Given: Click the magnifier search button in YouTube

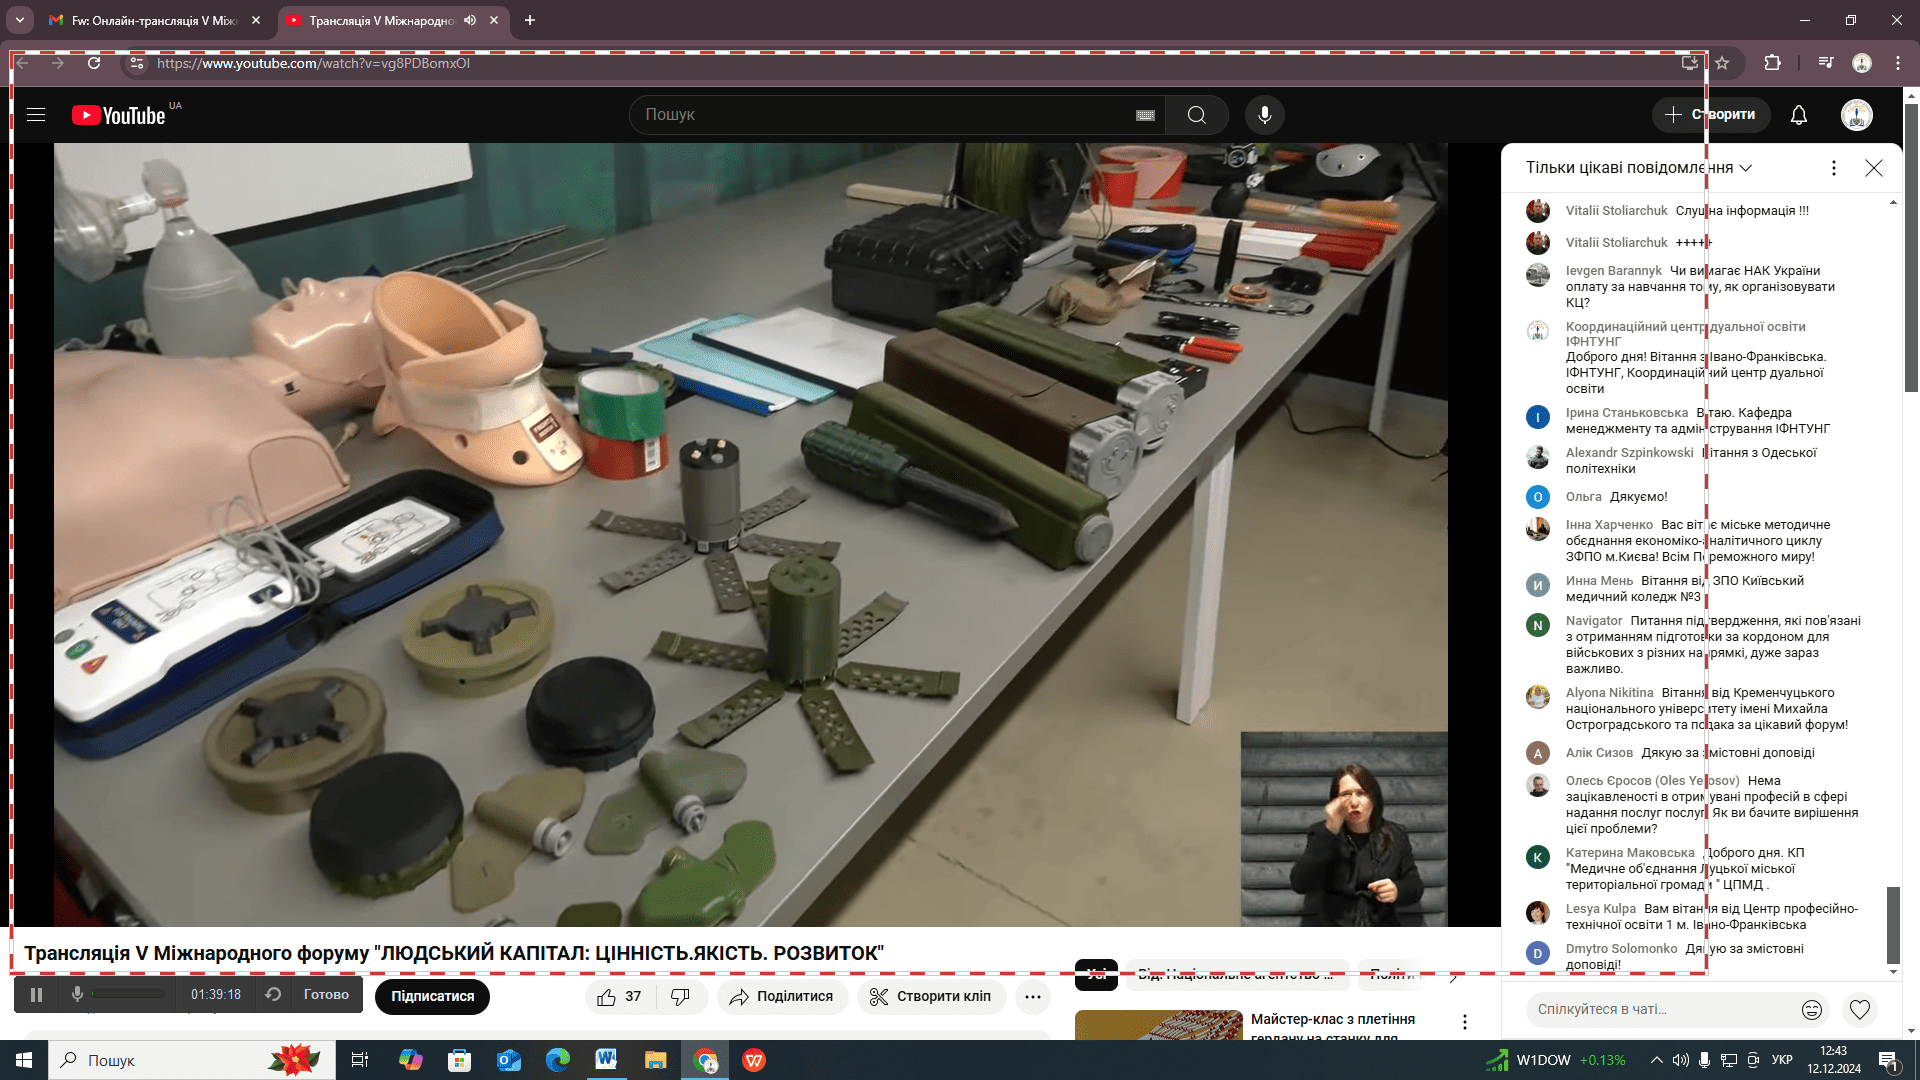Looking at the screenshot, I should [1196, 115].
